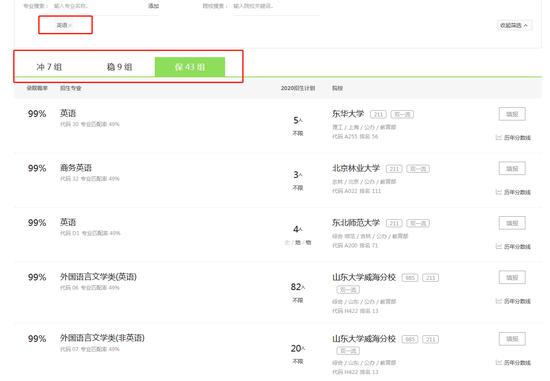Viewport: 550px width, 381px height.
Task: Click the 211 tag beside 北京林业大学
Action: tap(394, 169)
